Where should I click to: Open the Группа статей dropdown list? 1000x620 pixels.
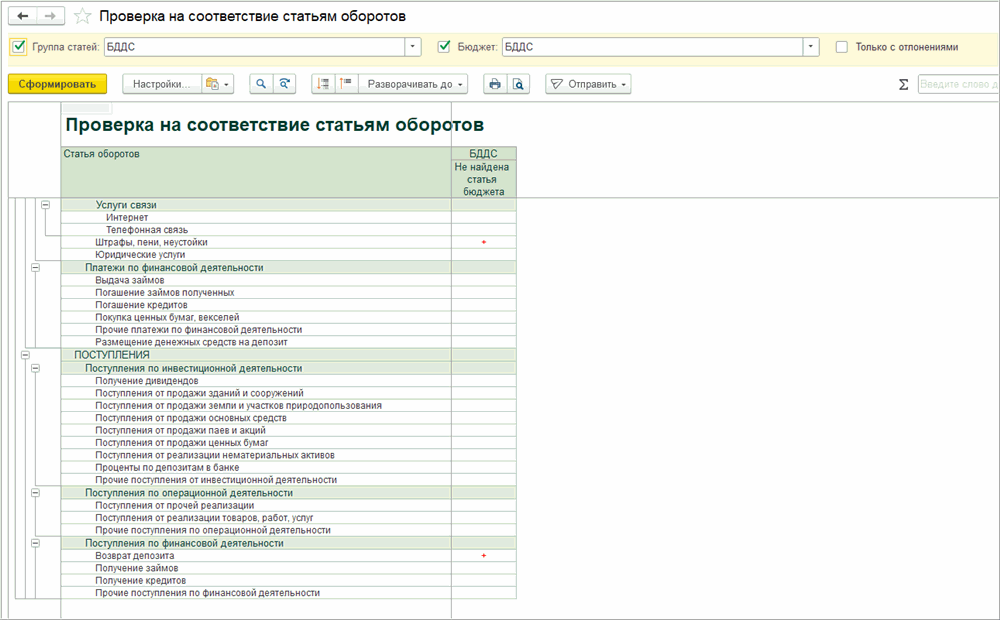click(x=413, y=47)
